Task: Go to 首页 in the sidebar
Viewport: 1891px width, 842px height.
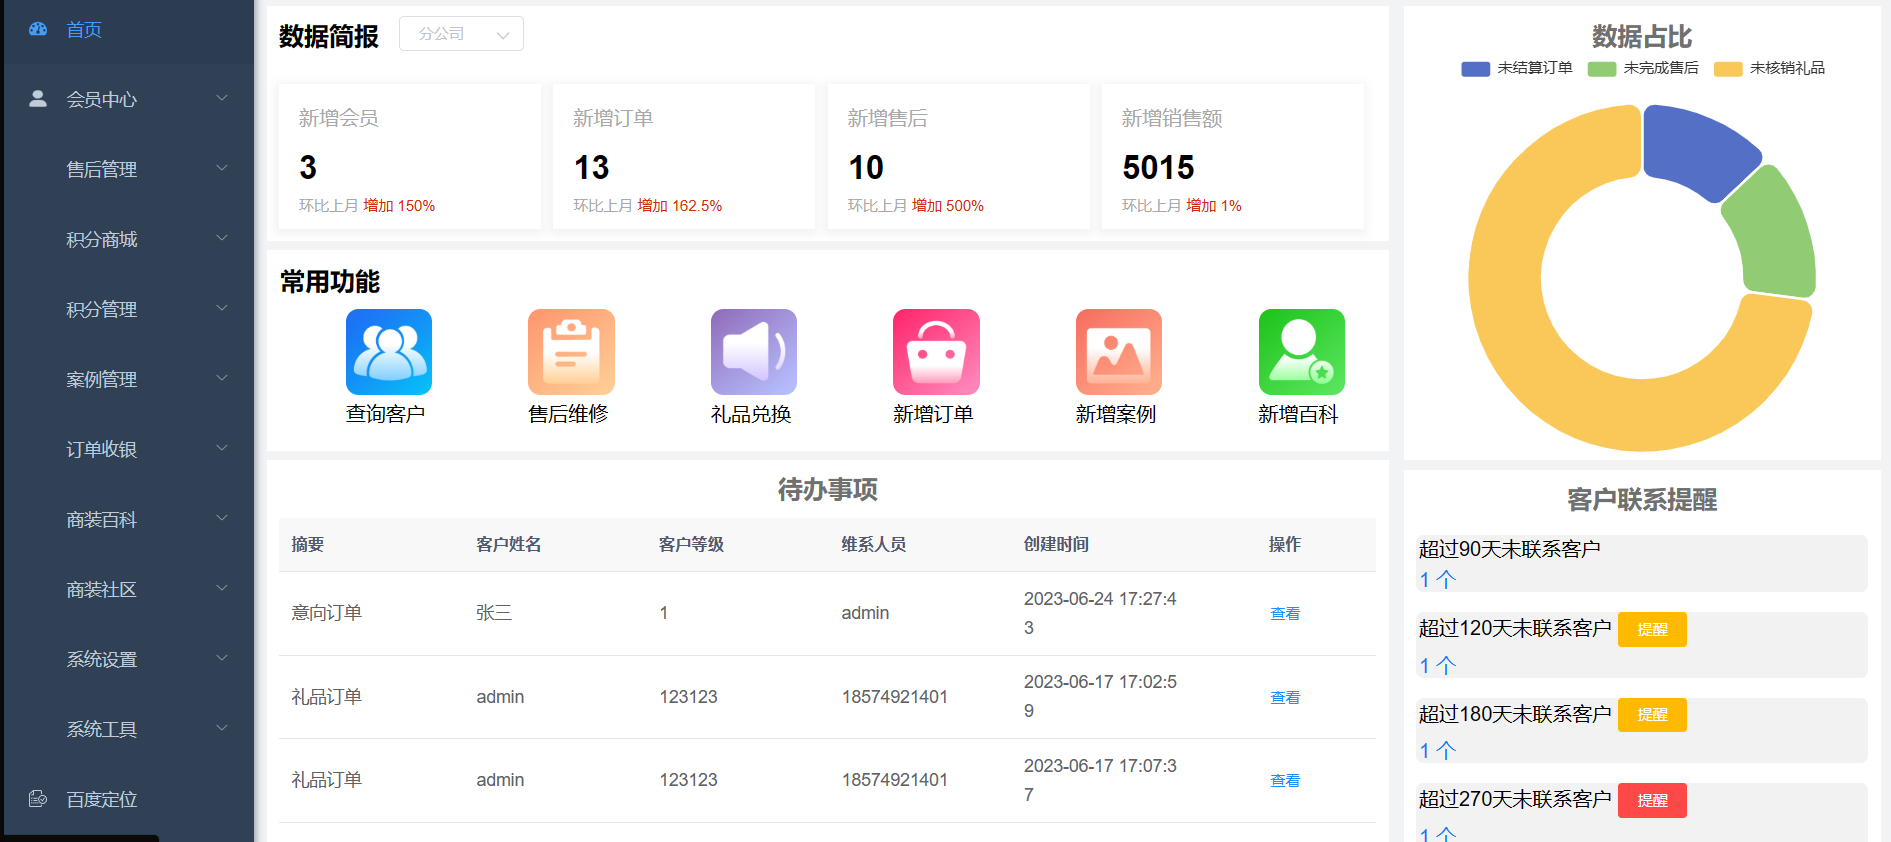Action: (x=129, y=29)
